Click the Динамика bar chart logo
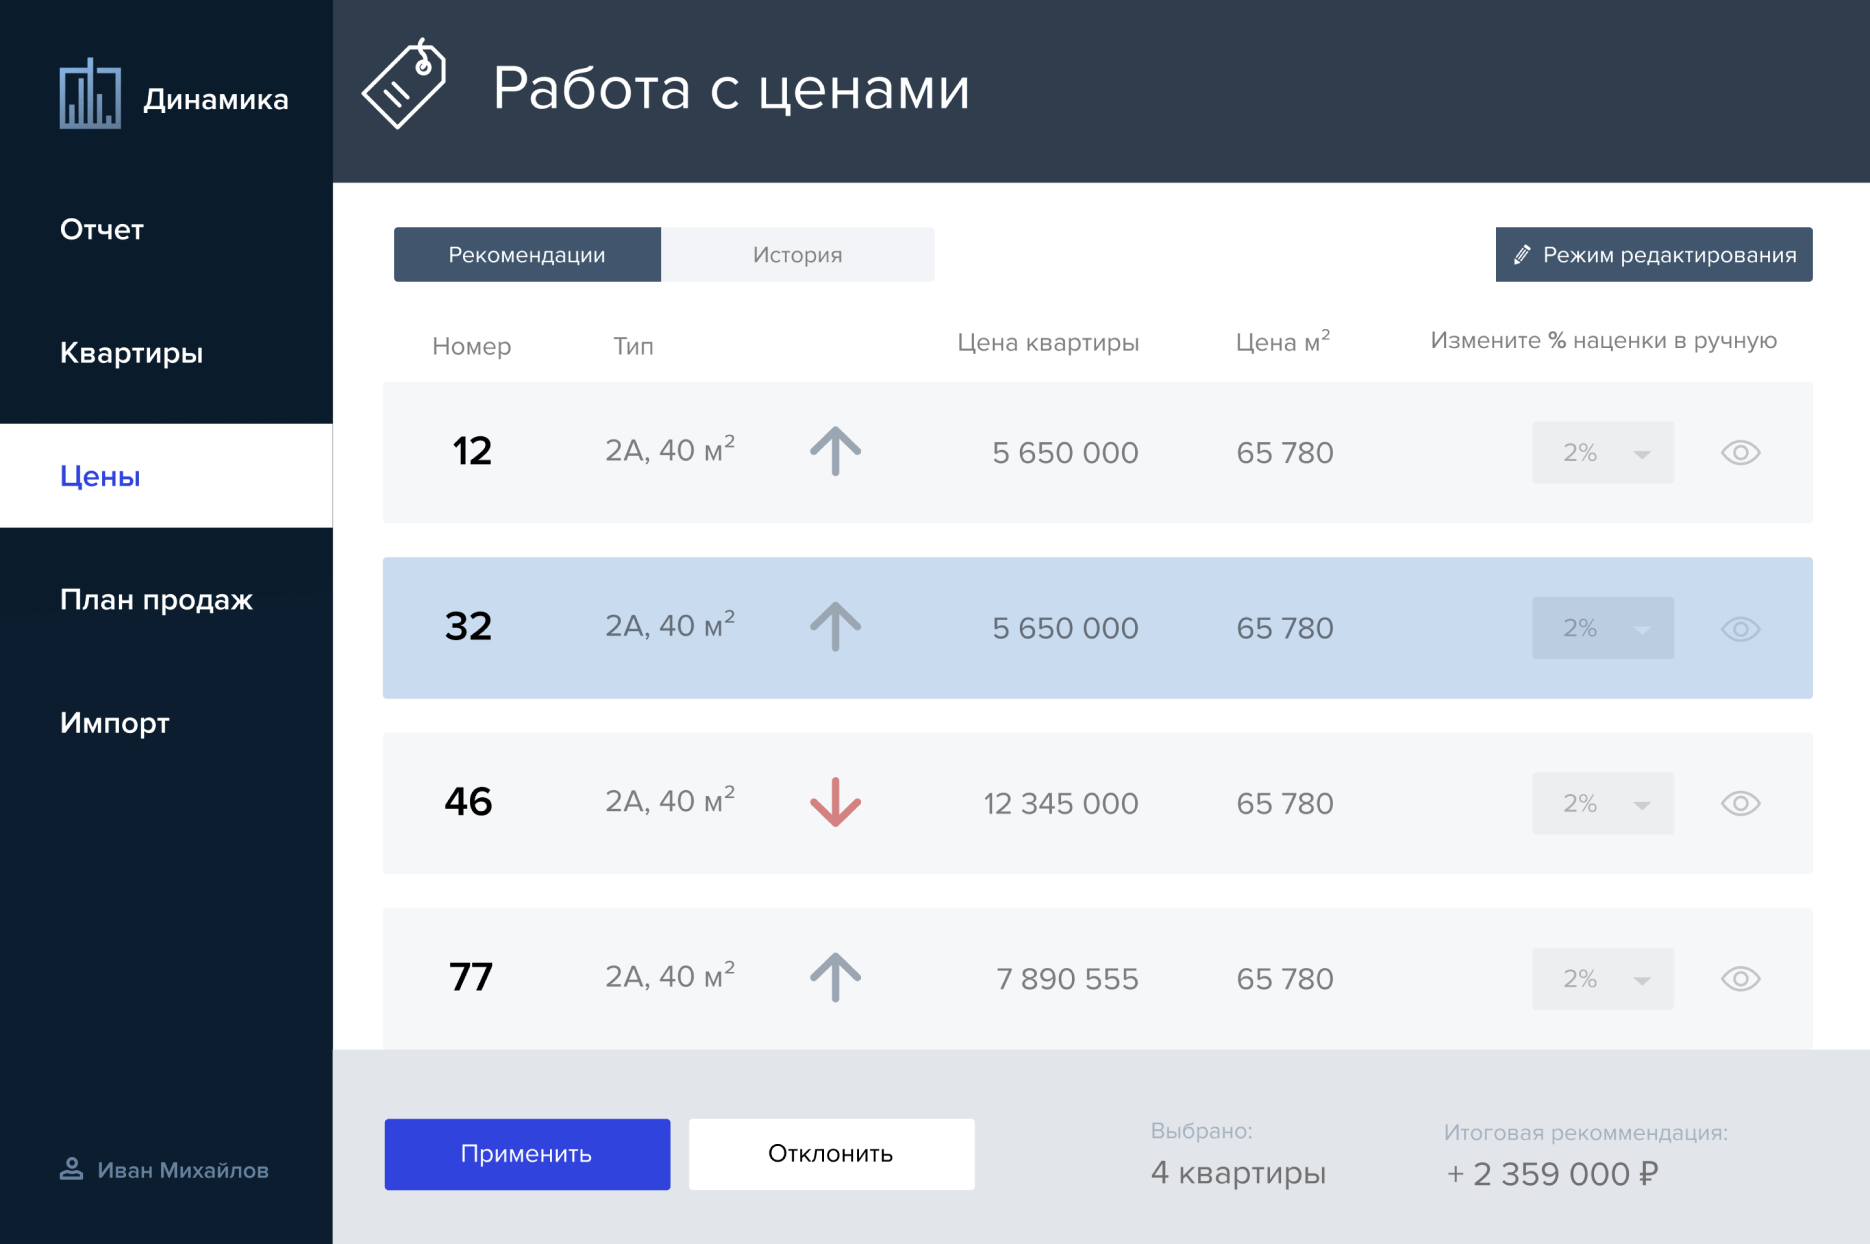 coord(90,94)
